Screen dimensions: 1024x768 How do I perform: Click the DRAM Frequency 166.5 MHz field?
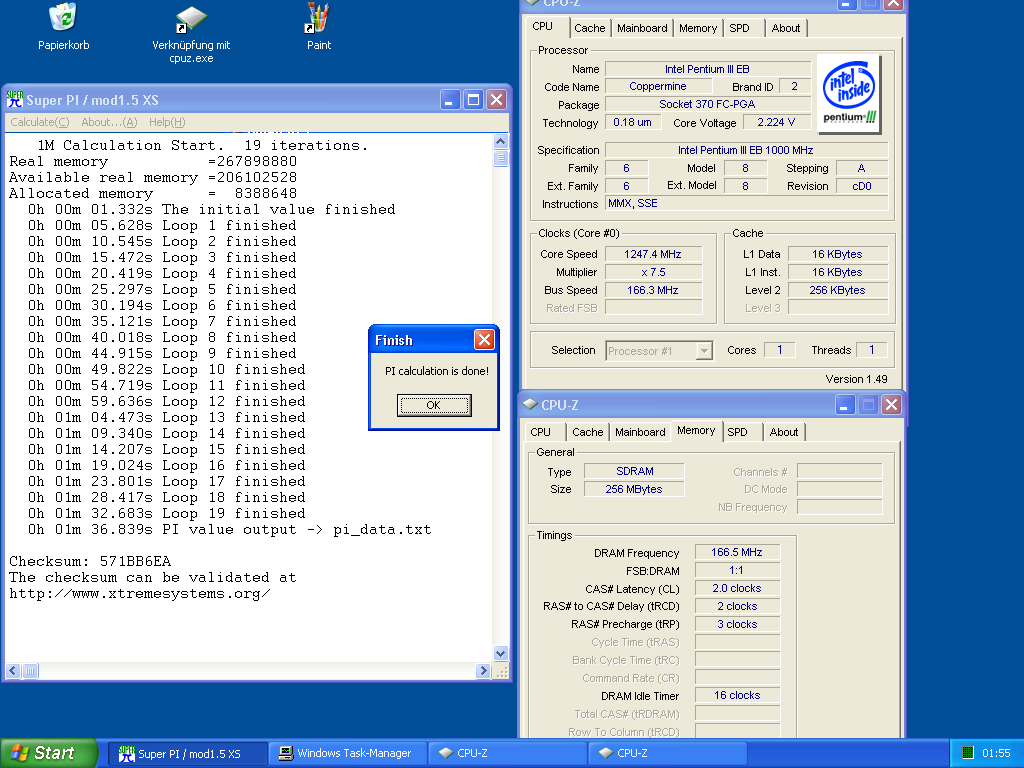(x=737, y=552)
